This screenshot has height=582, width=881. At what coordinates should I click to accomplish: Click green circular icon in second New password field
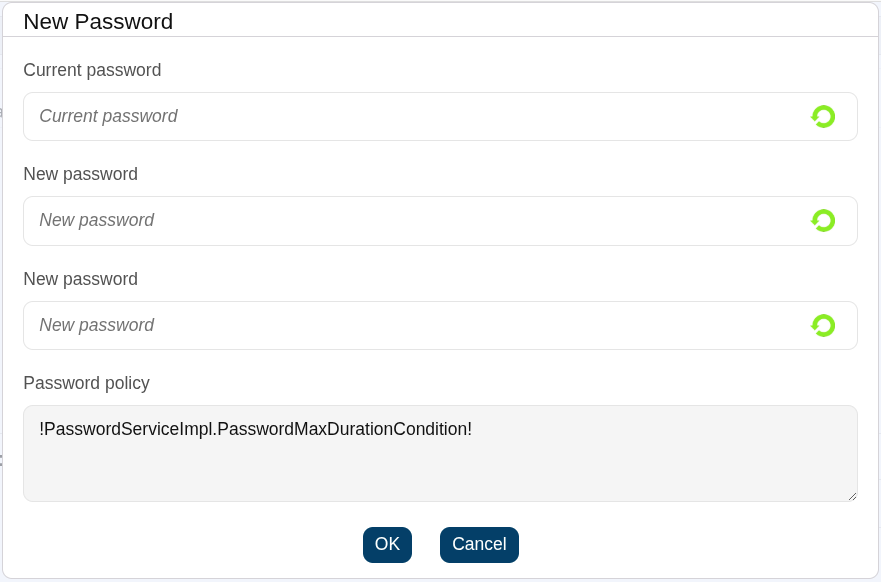823,326
